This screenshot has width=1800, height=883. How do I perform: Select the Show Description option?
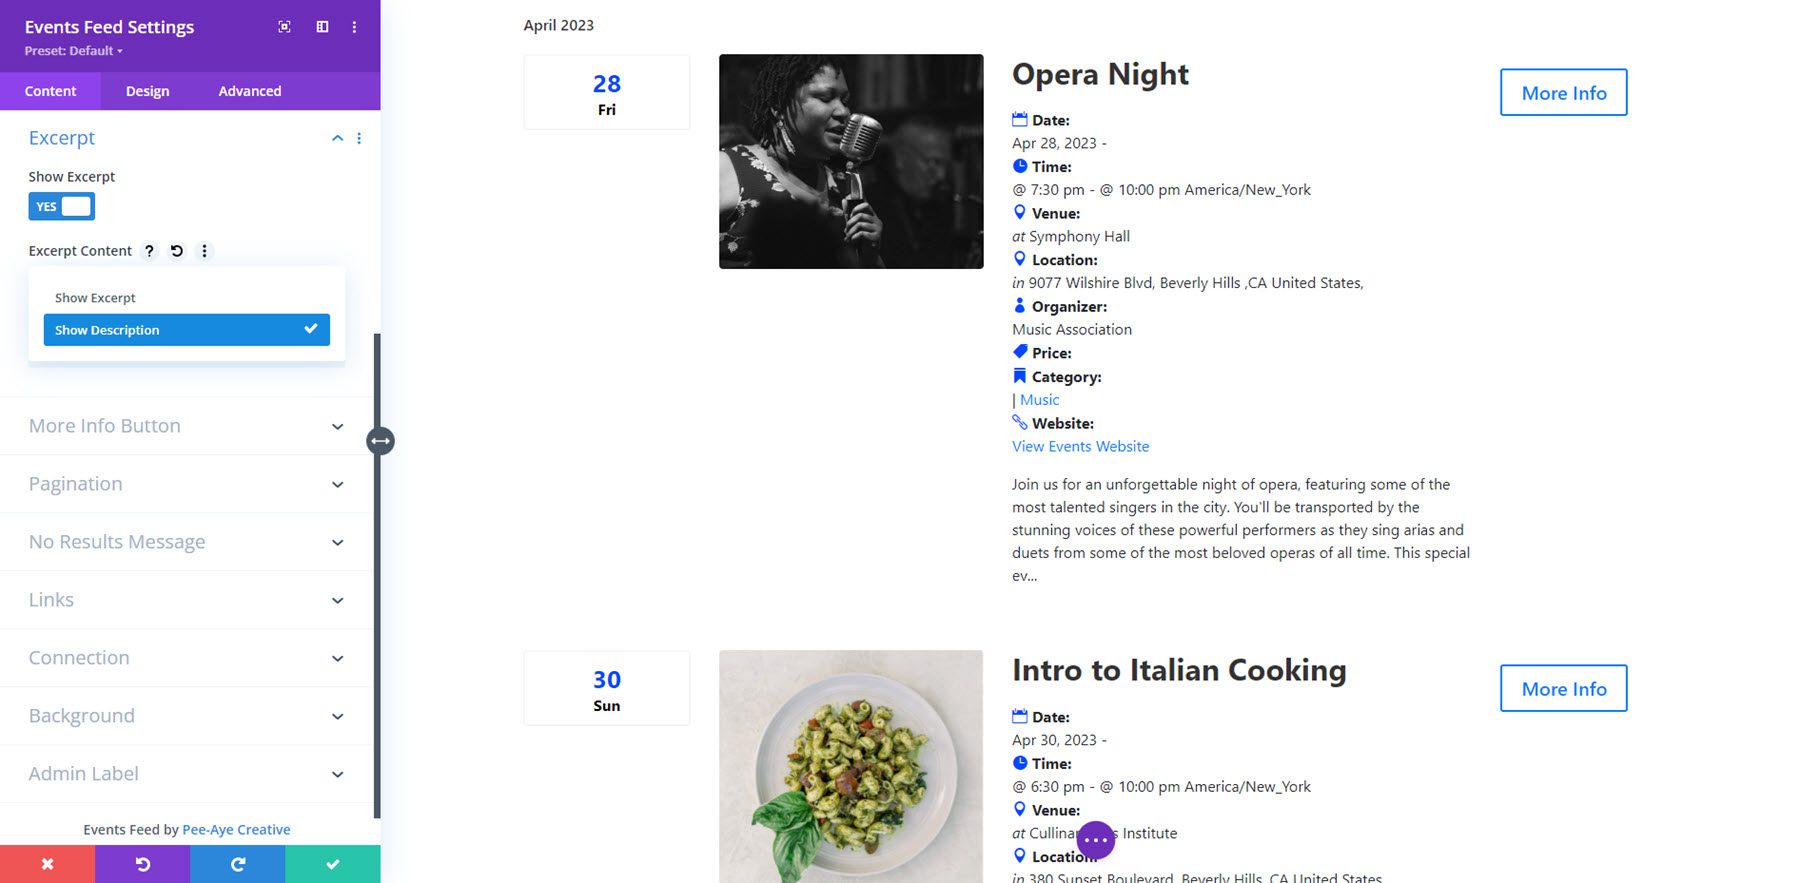tap(186, 330)
